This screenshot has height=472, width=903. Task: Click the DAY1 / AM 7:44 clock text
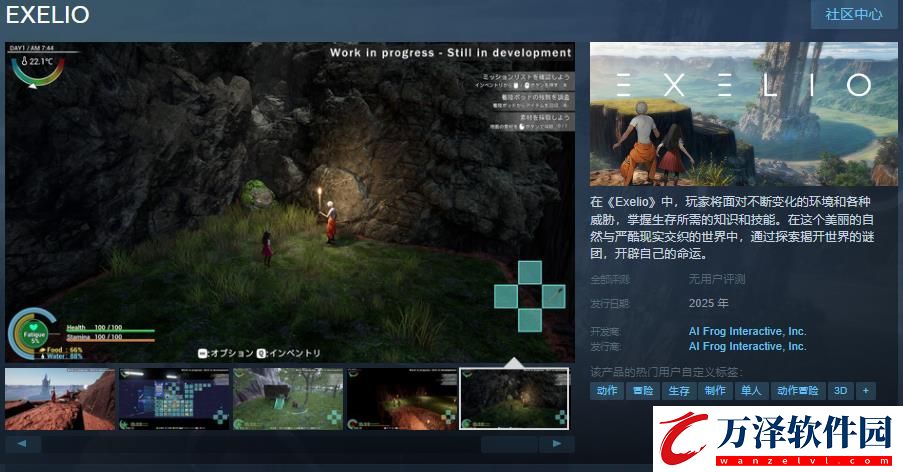32,48
